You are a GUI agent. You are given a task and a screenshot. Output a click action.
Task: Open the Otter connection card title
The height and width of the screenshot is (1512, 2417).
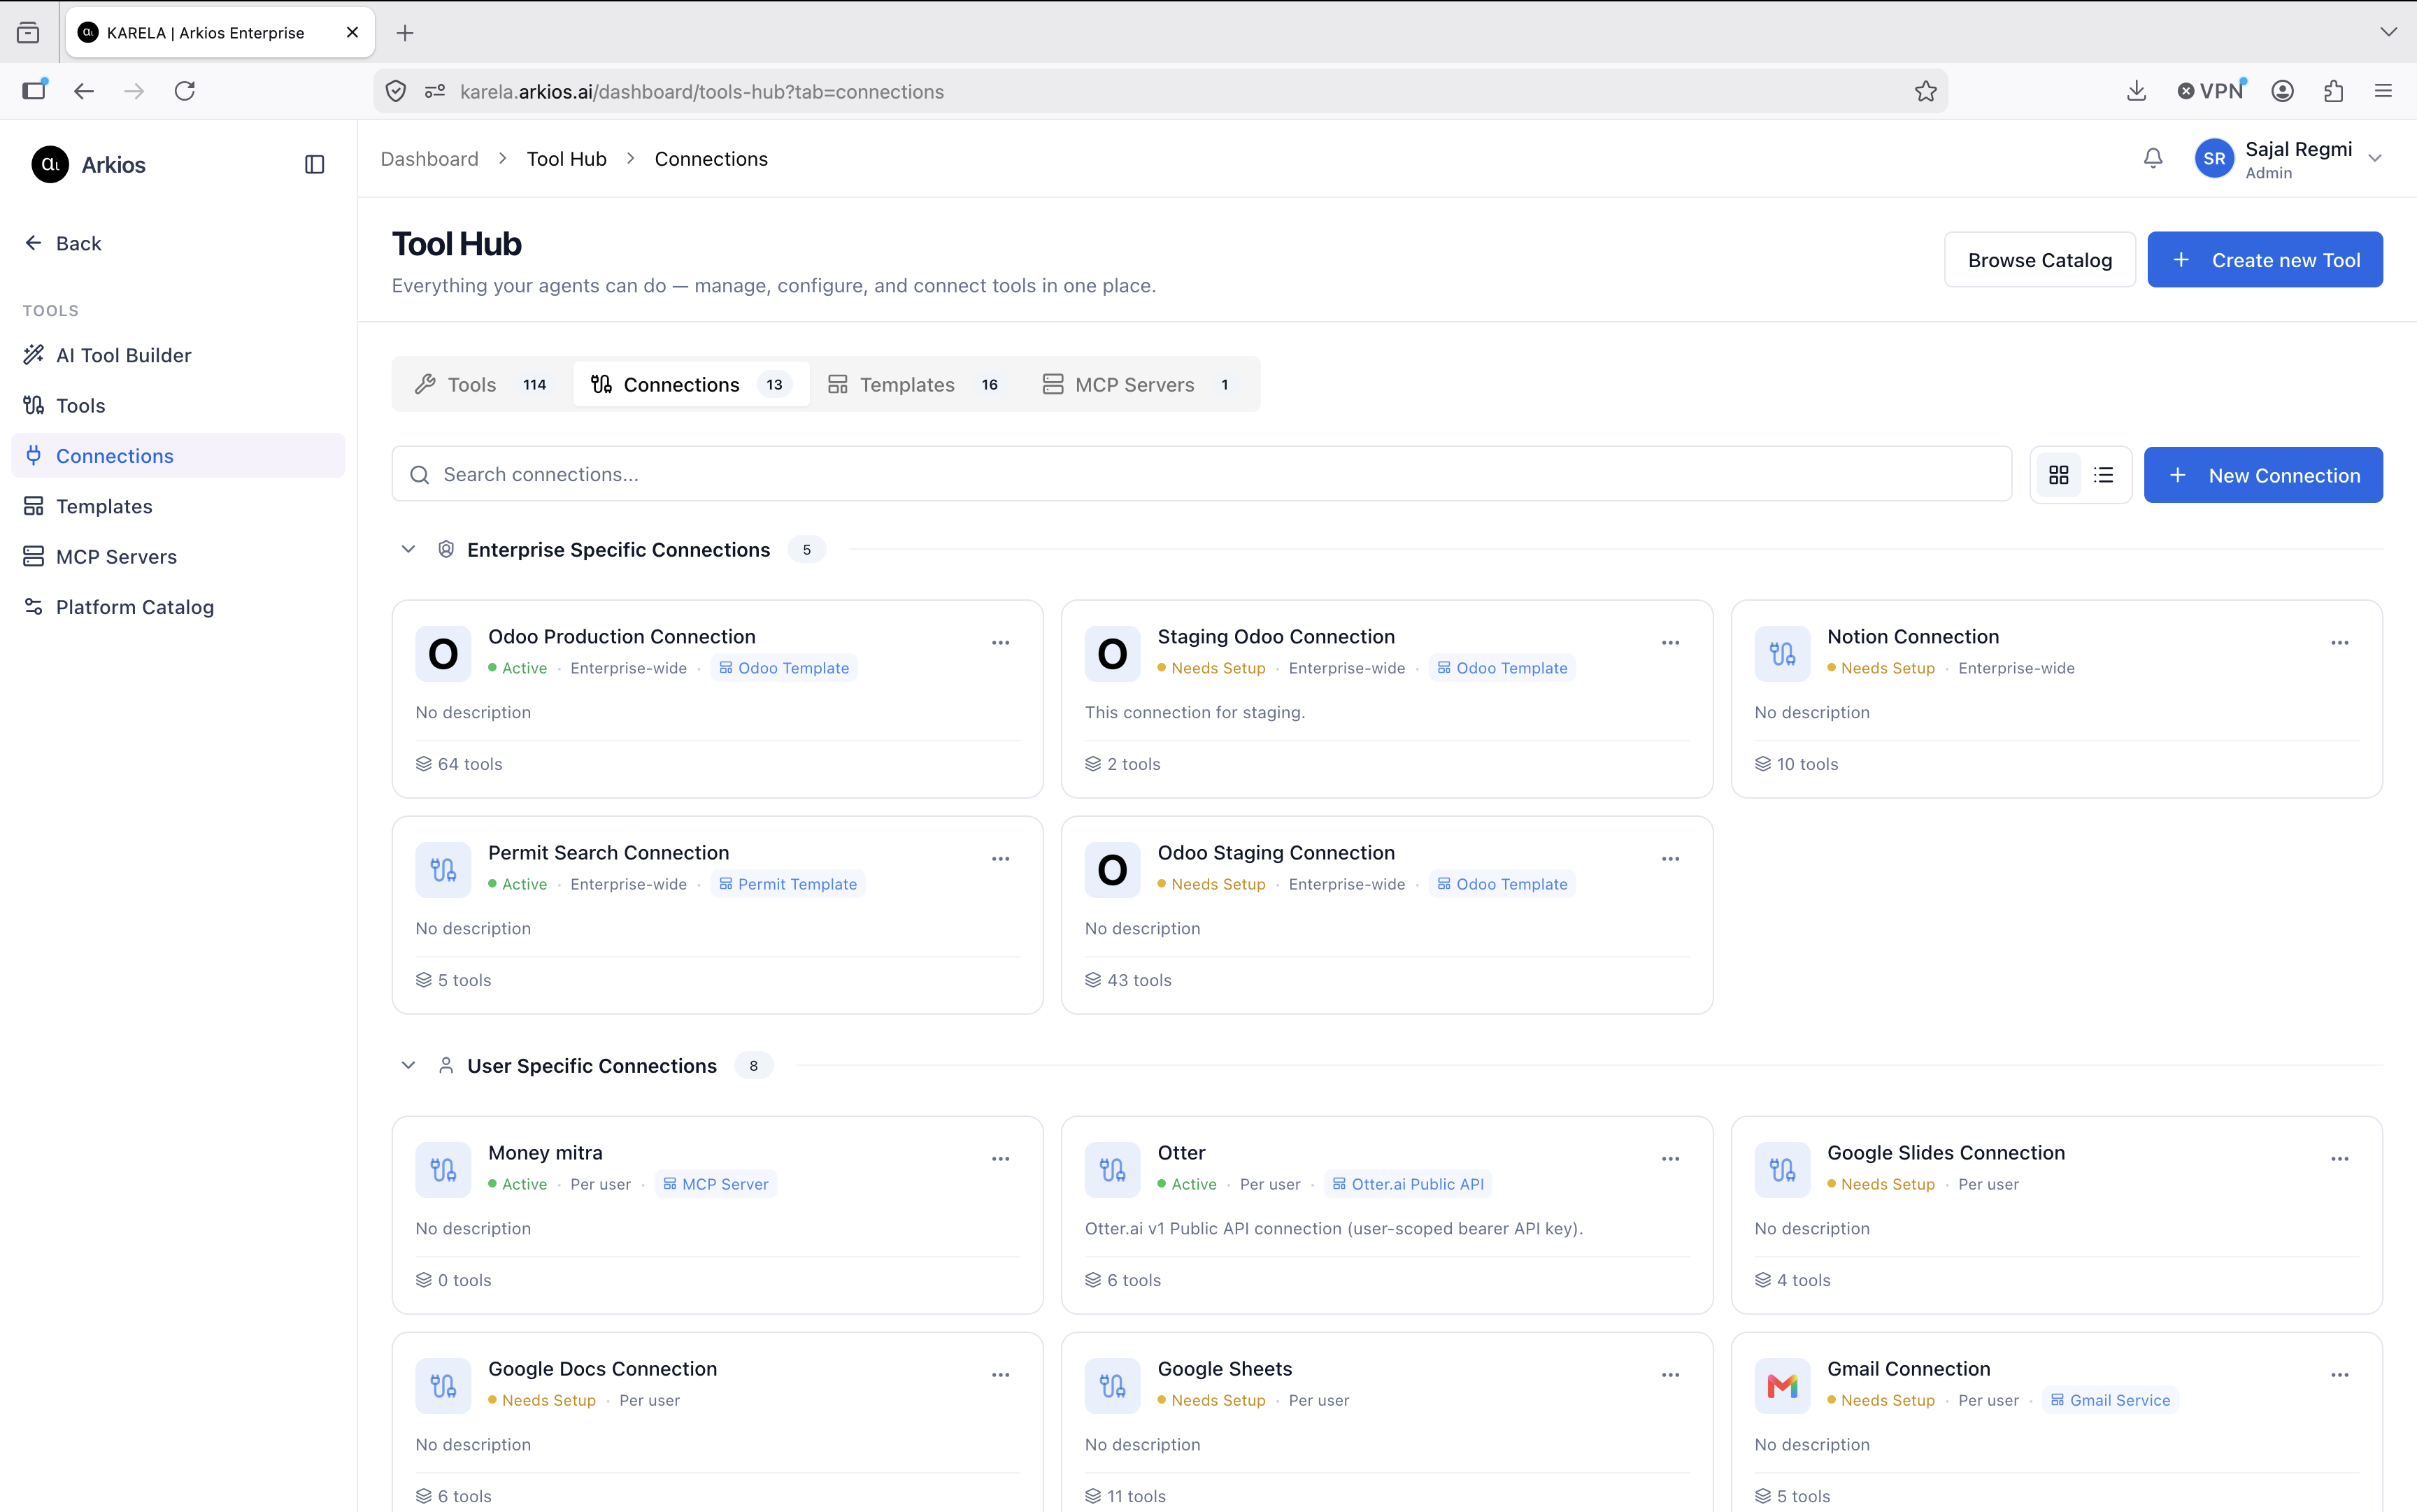click(x=1181, y=1153)
